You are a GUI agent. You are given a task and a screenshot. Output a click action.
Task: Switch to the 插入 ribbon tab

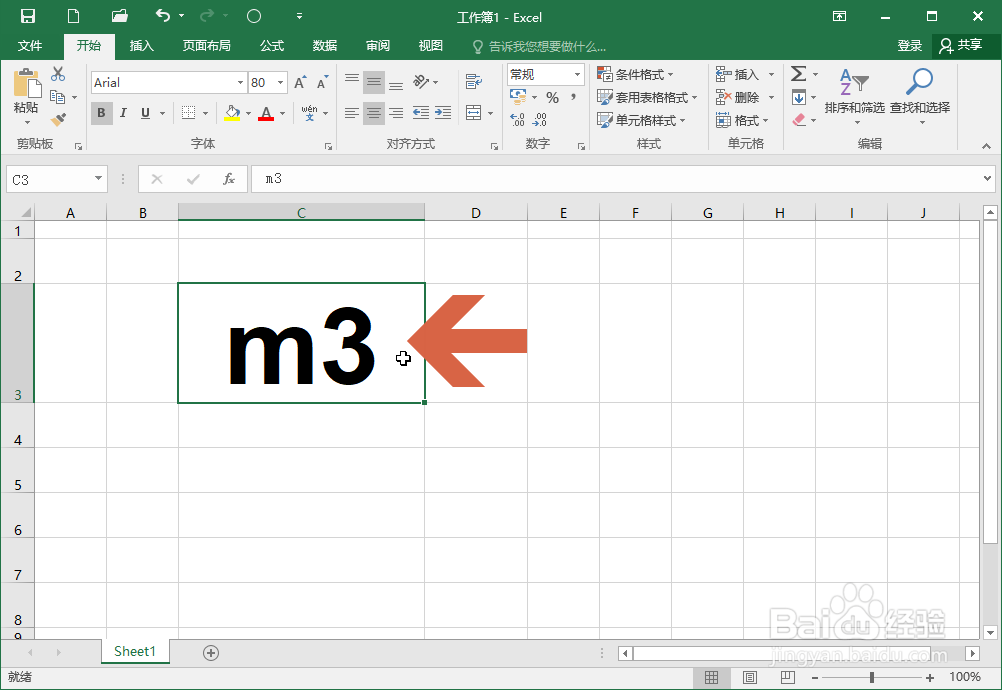[141, 45]
